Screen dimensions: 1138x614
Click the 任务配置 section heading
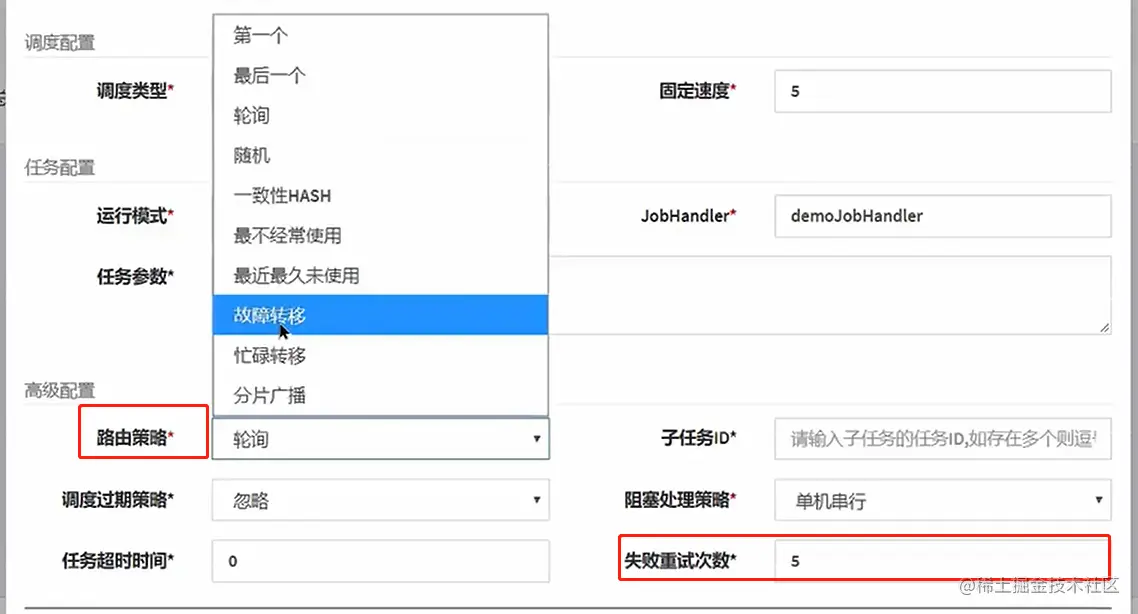(x=60, y=168)
